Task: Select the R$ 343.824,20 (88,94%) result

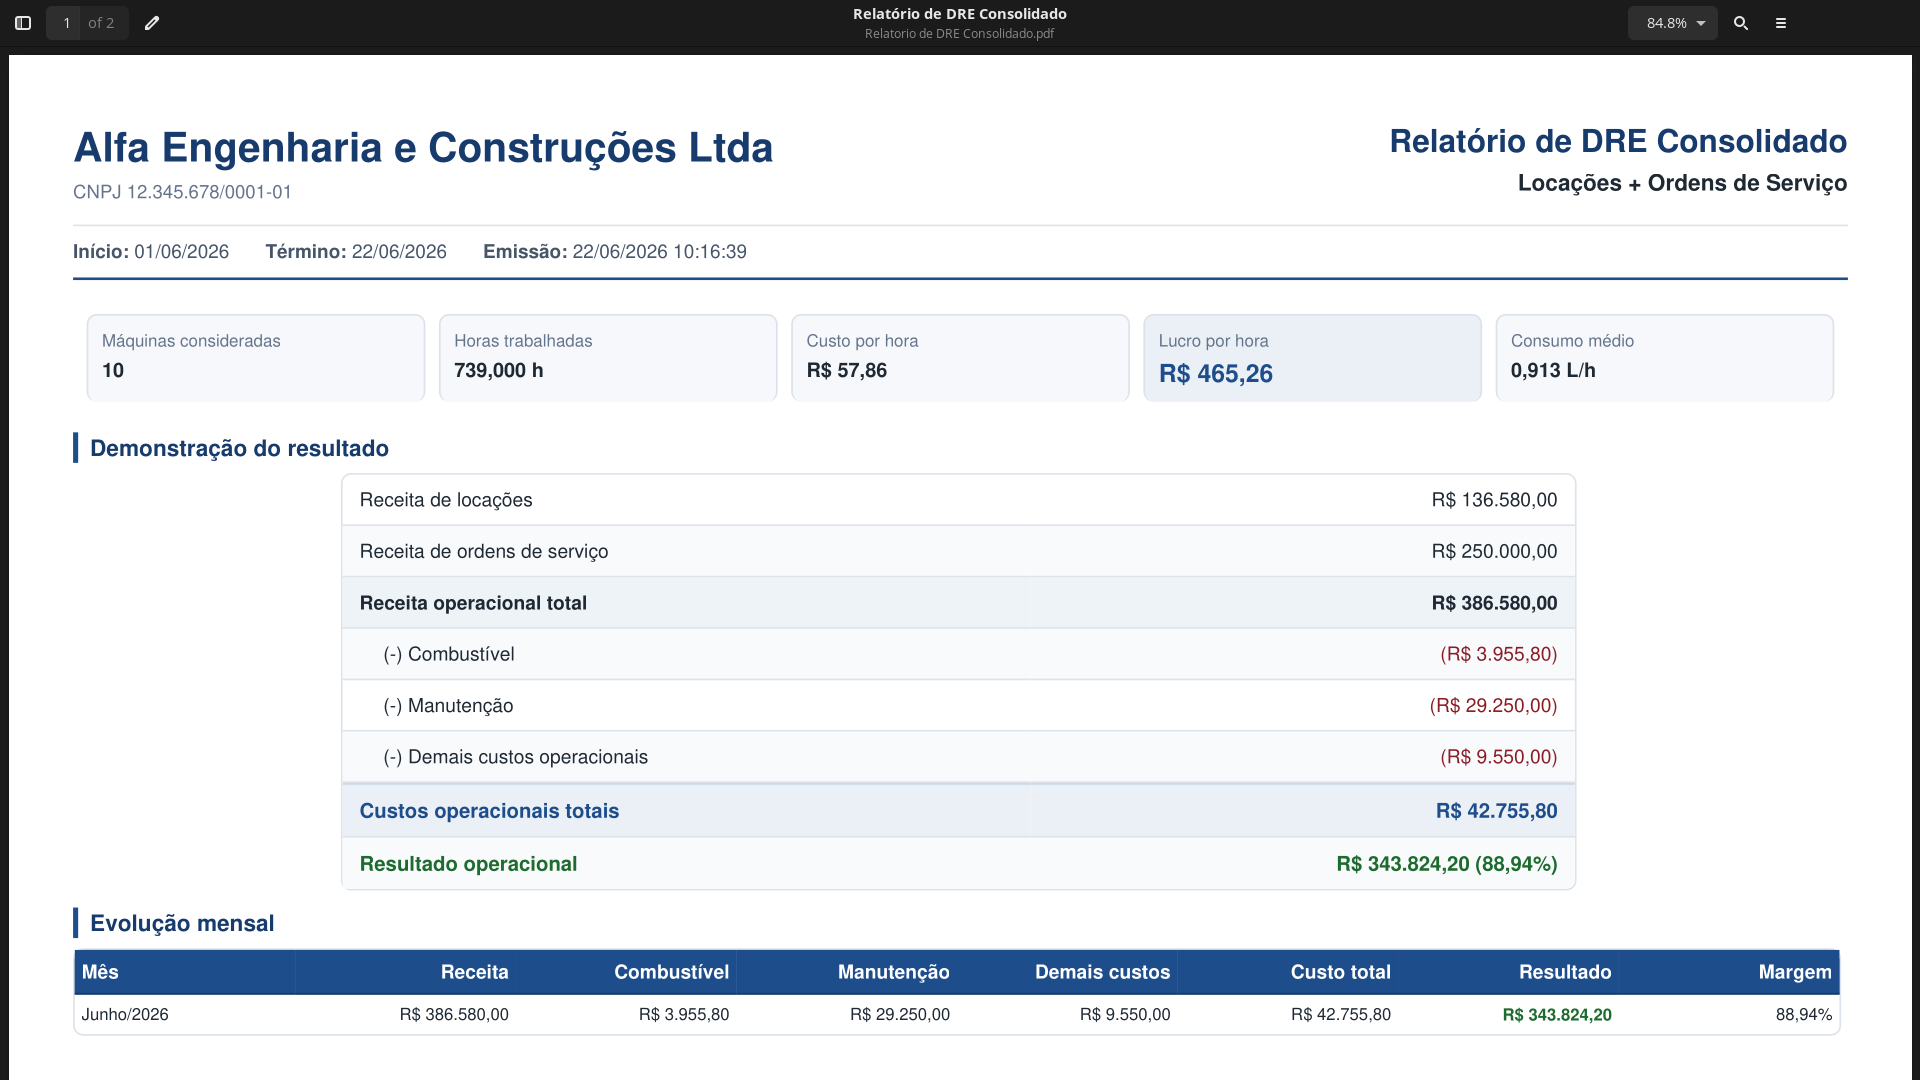Action: click(1447, 864)
